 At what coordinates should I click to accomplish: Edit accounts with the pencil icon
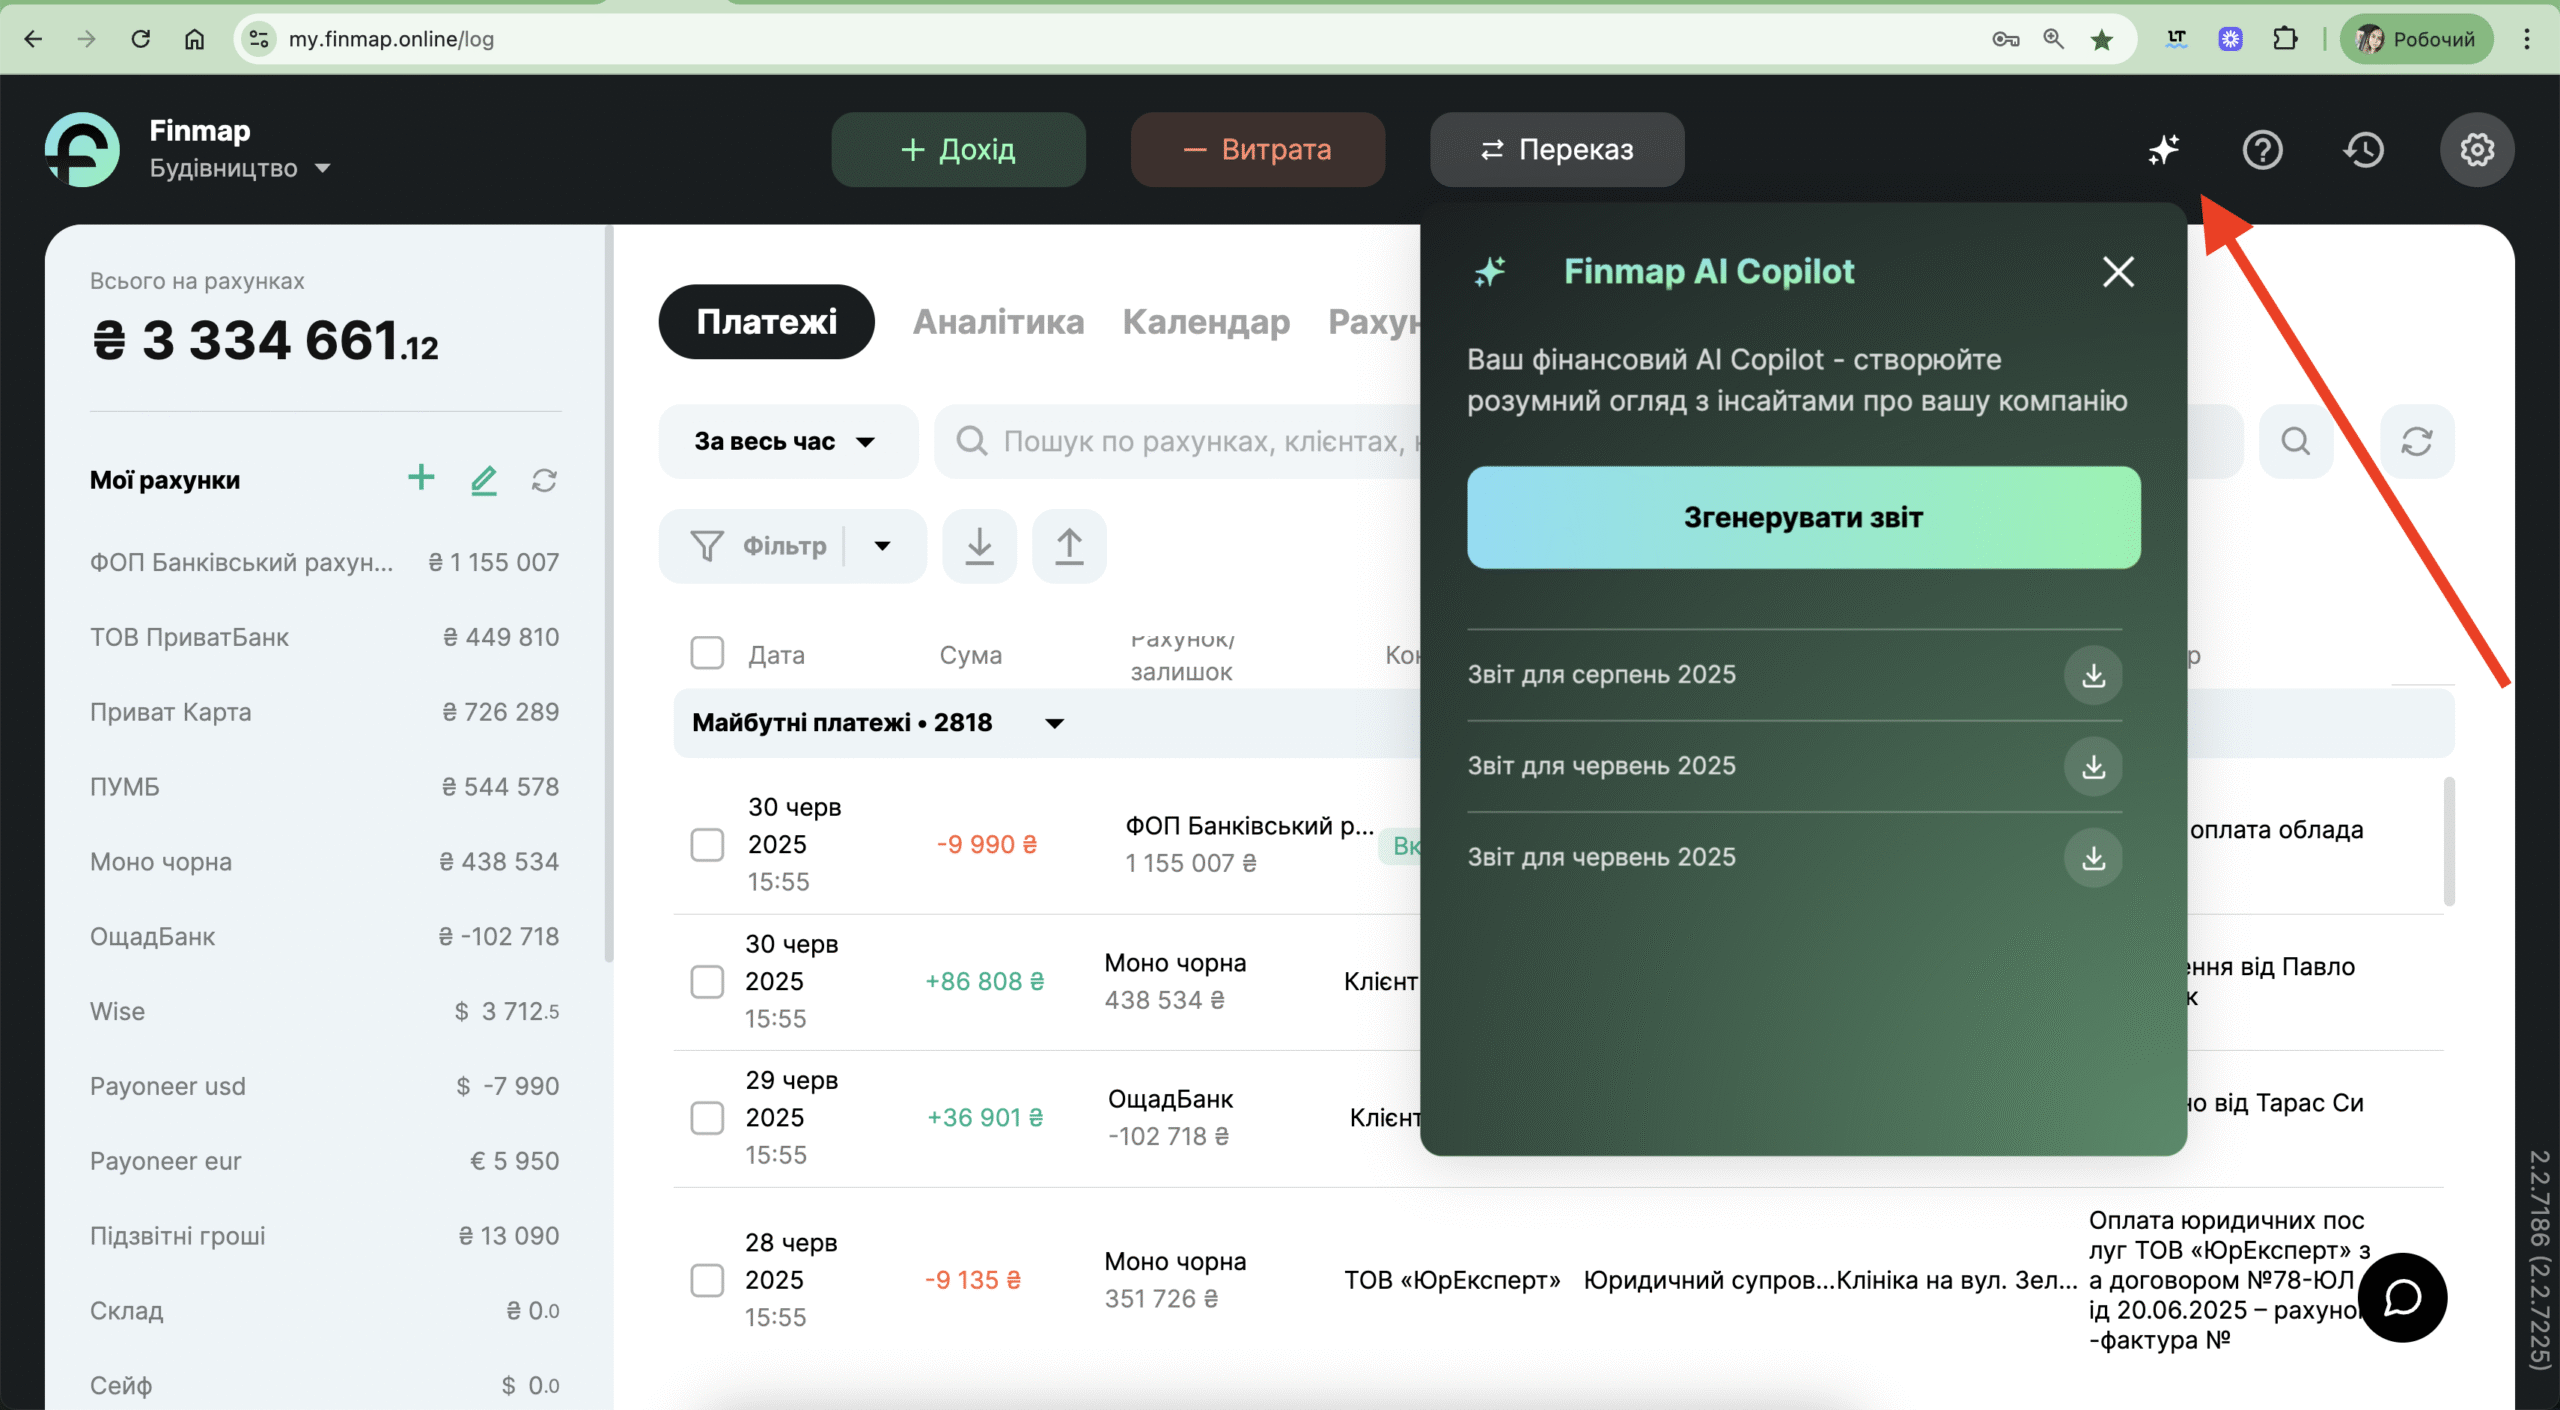(484, 480)
